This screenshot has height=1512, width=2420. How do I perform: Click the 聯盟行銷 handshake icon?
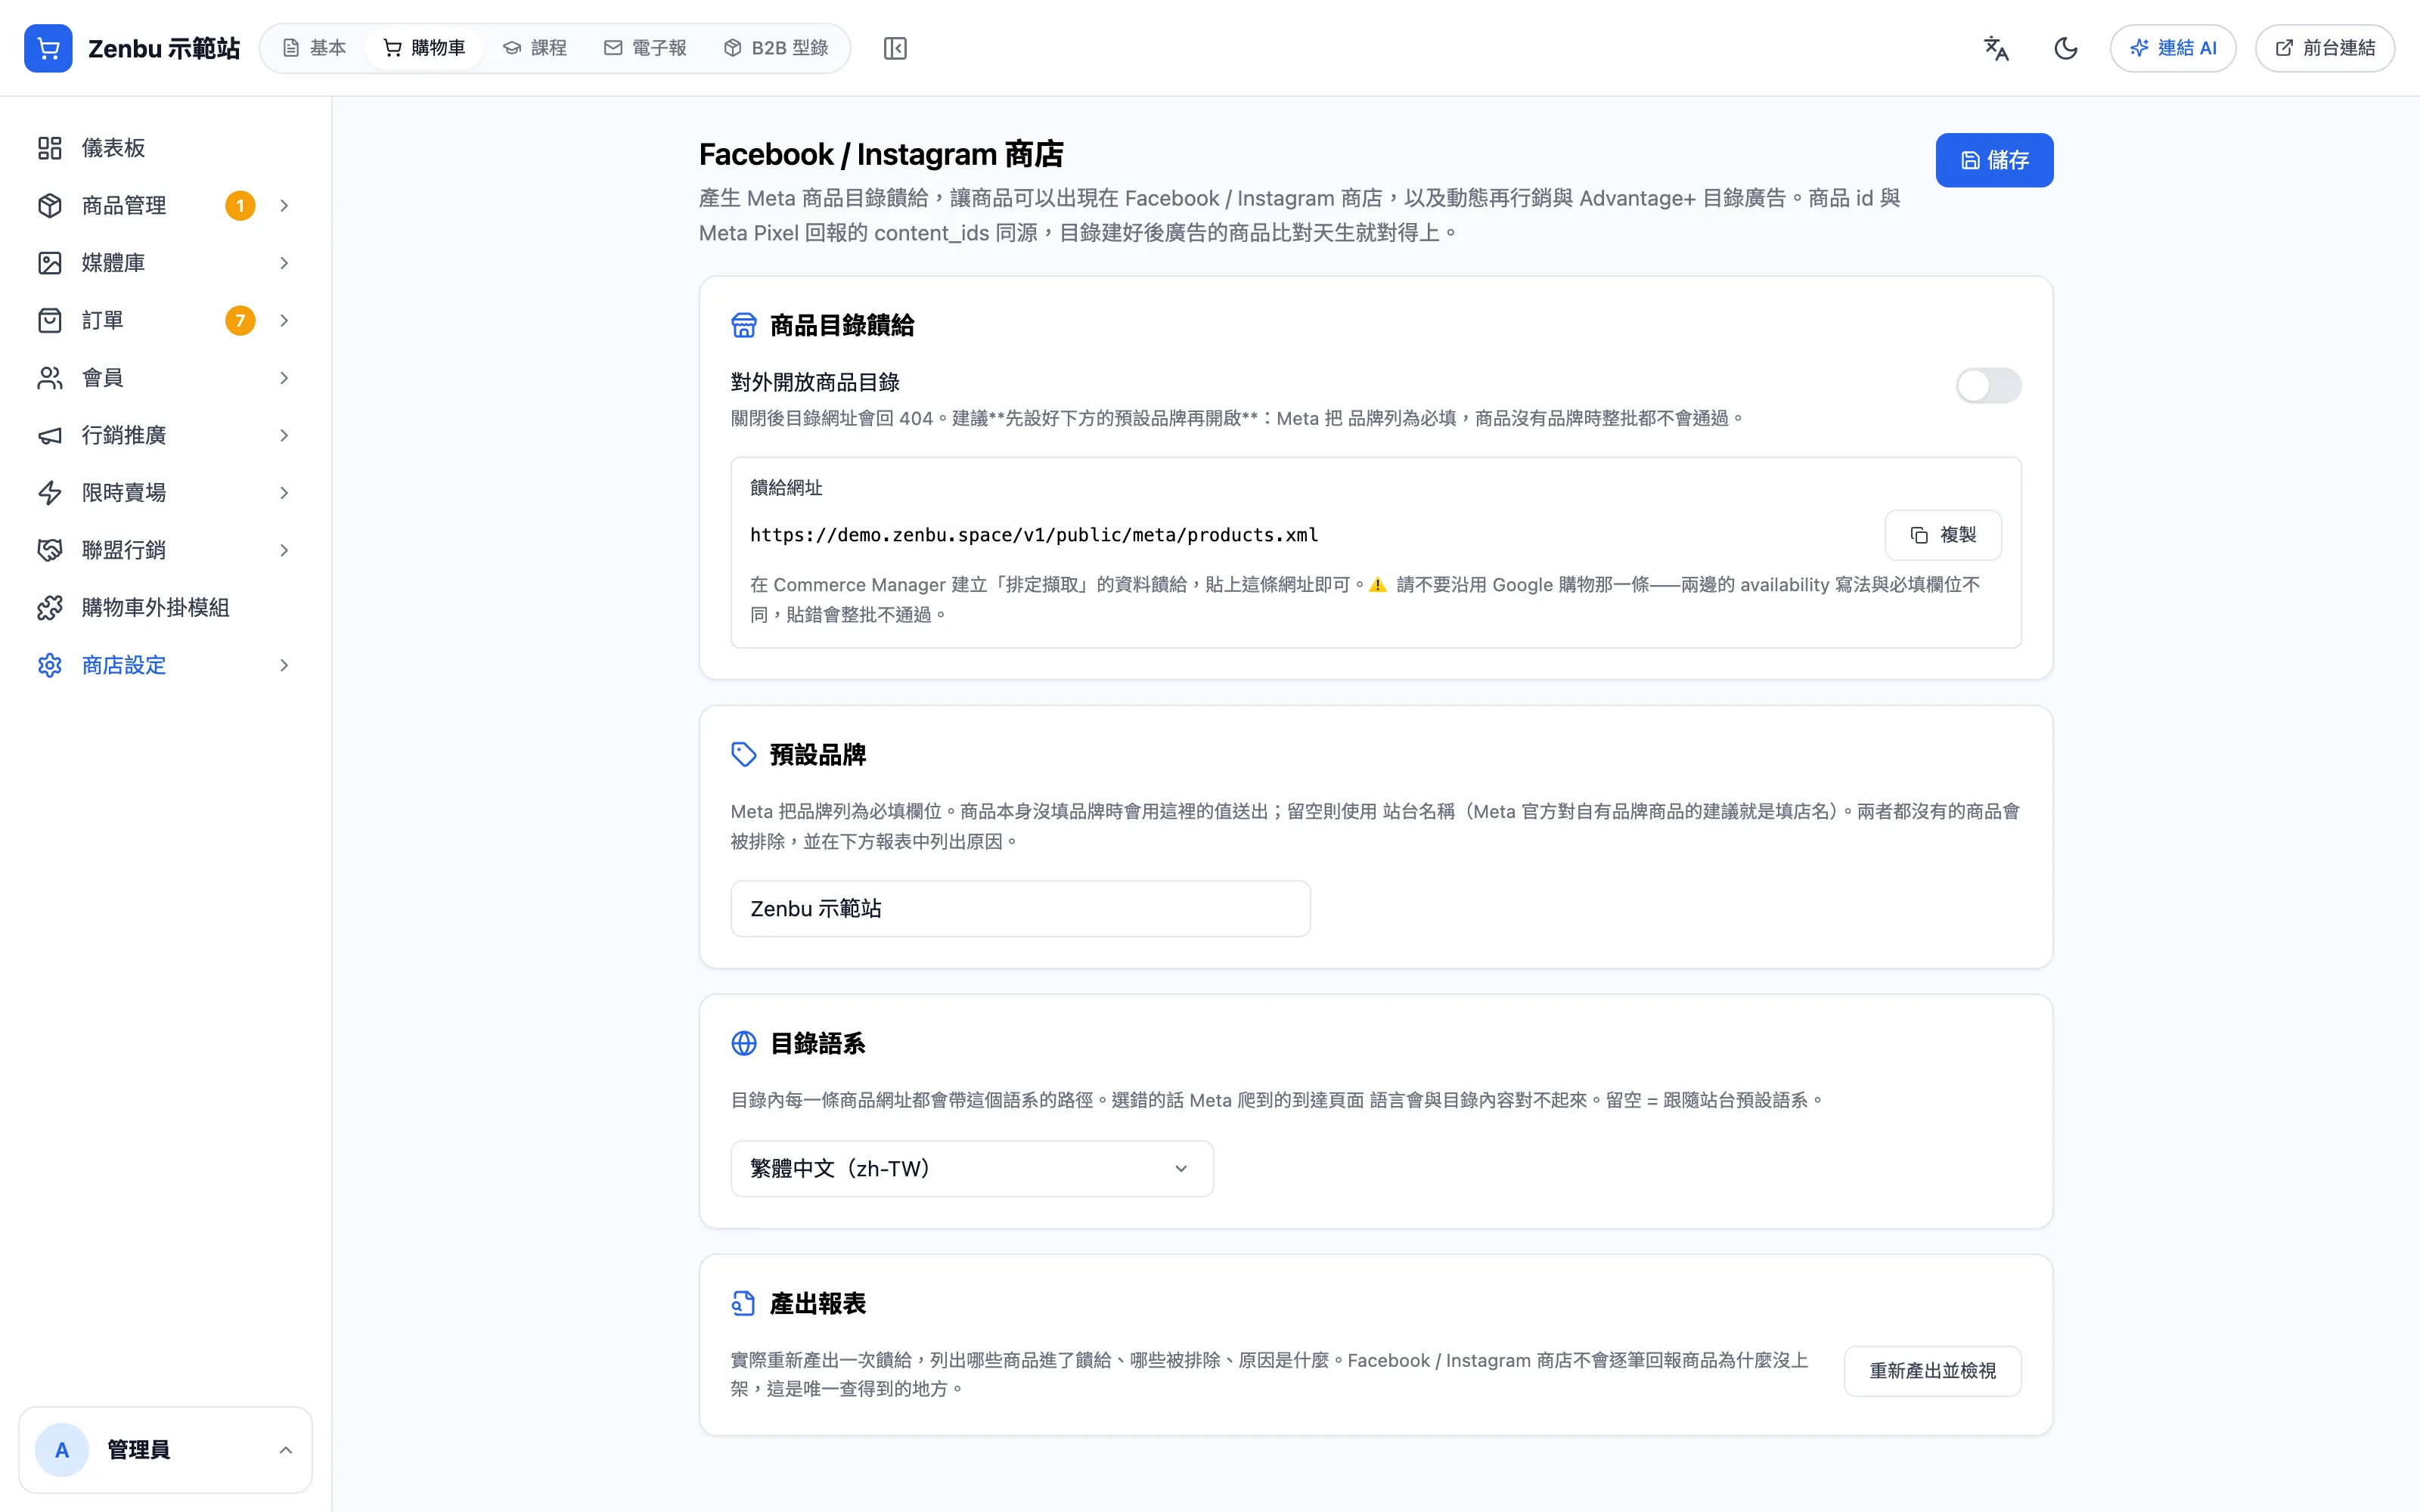[x=50, y=550]
